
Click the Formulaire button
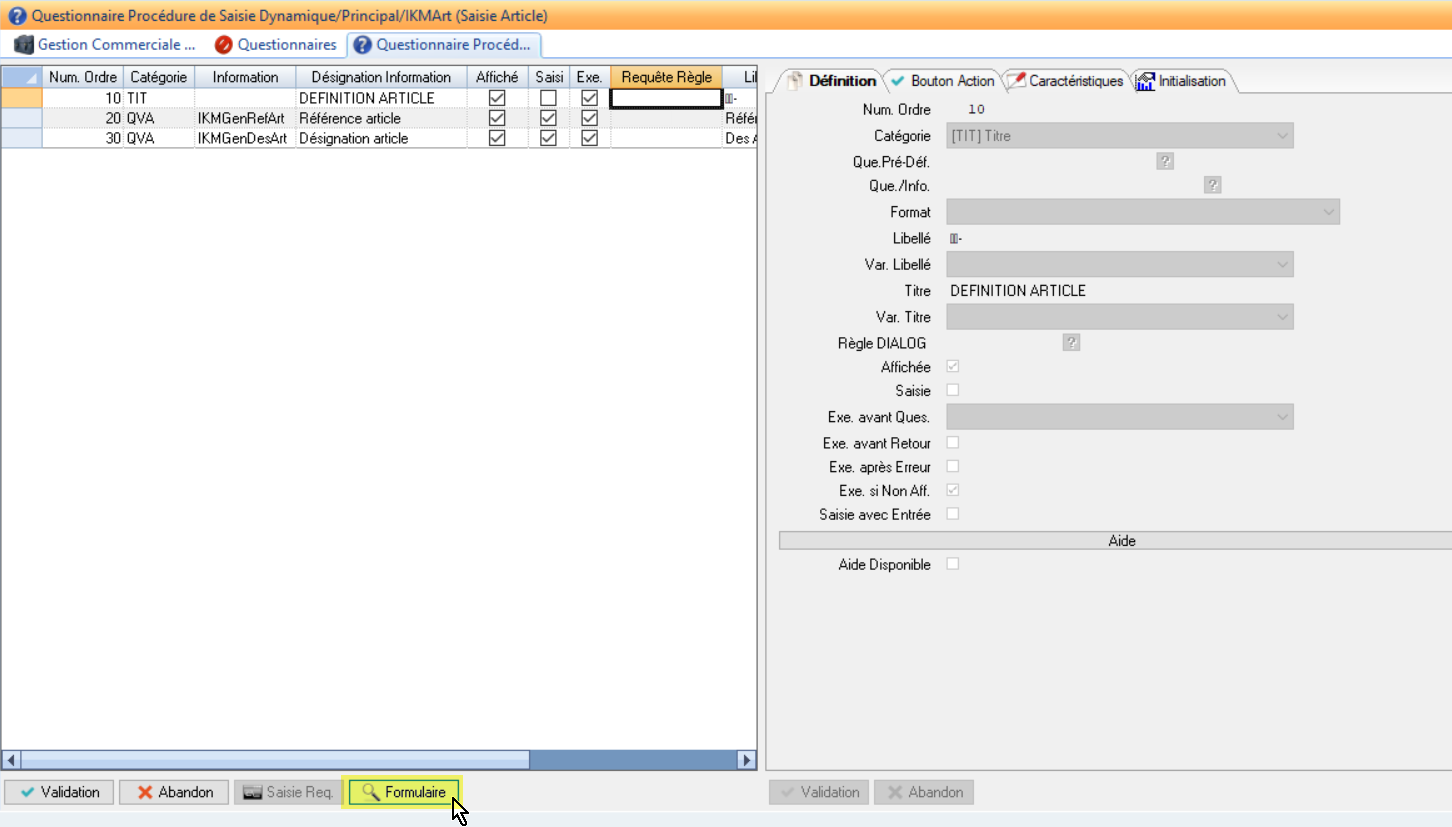403,792
